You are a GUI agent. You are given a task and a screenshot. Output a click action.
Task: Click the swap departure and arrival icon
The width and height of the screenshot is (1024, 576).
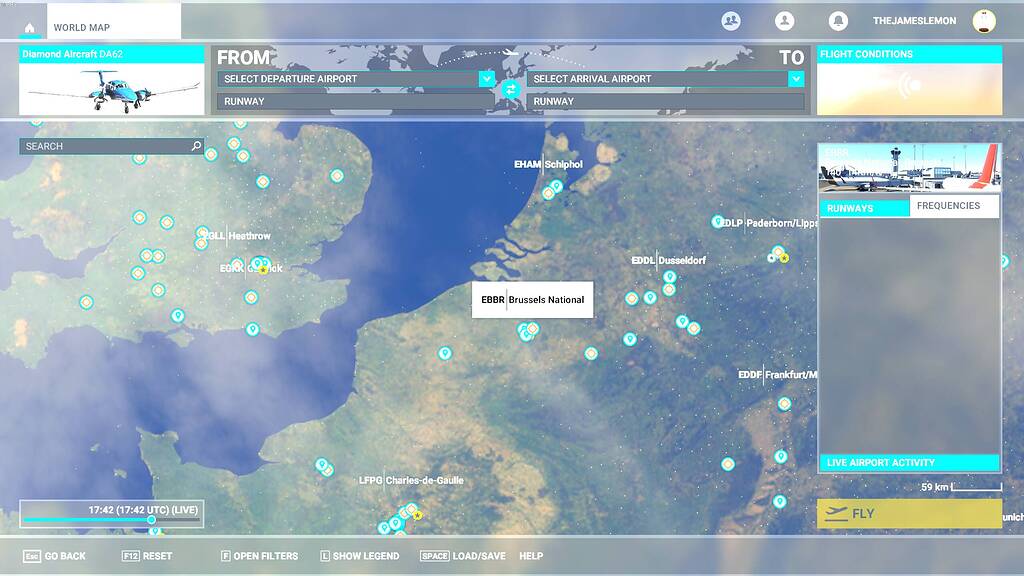coord(510,90)
